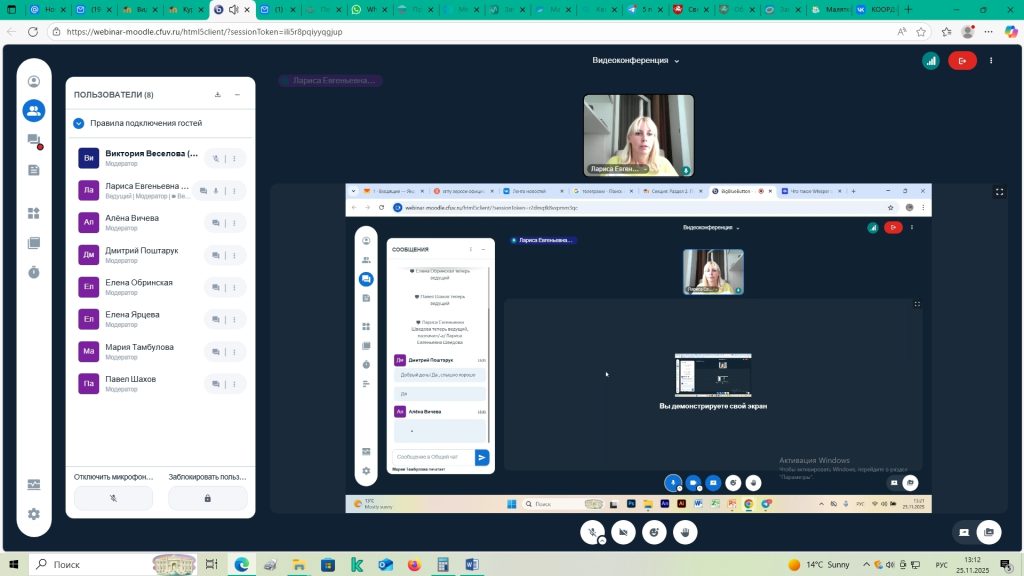Viewport: 1024px width, 576px height.
Task: Click the Windows taskbar search box
Action: click(90, 565)
